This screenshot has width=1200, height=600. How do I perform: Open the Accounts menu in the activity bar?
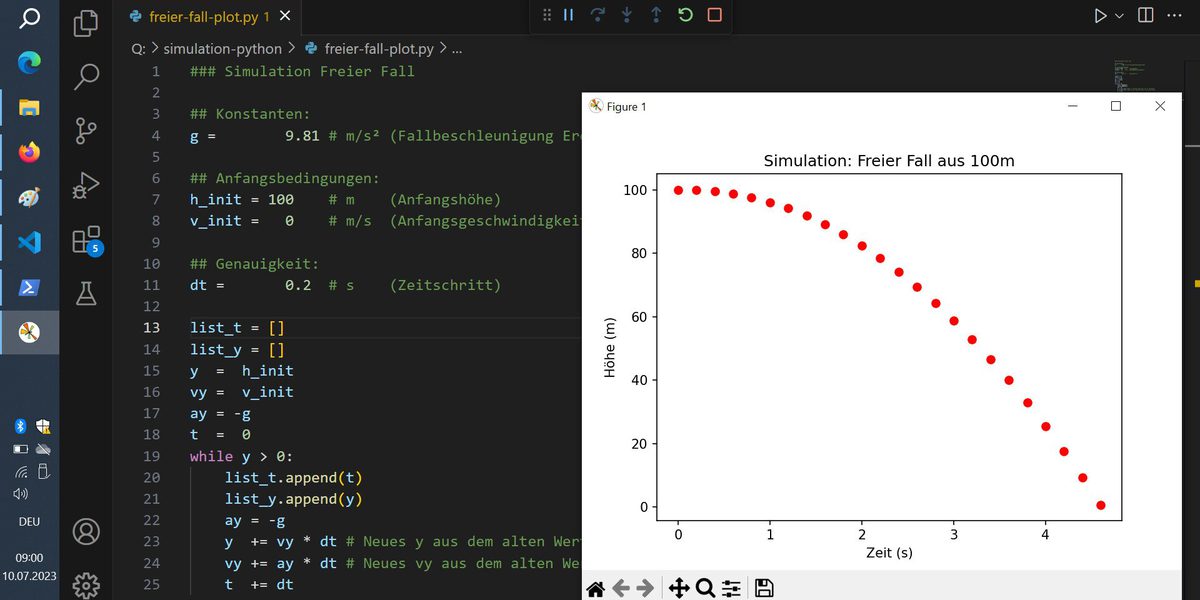(x=87, y=531)
